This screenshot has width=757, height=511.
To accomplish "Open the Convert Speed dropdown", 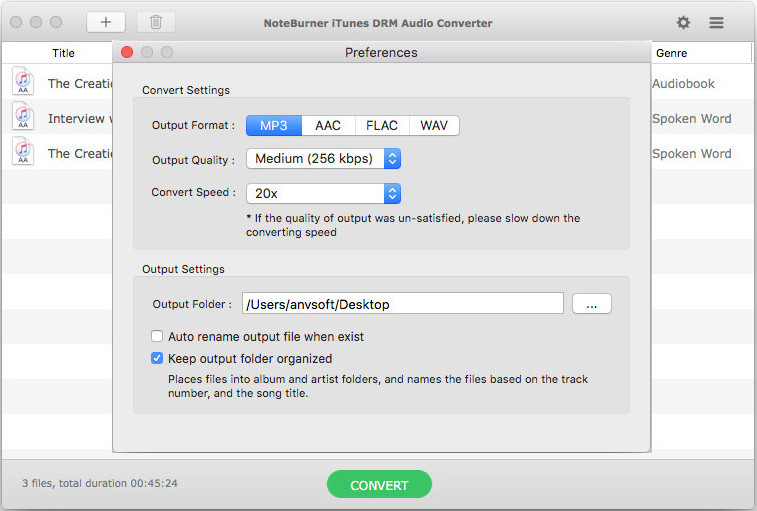I will click(x=323, y=193).
